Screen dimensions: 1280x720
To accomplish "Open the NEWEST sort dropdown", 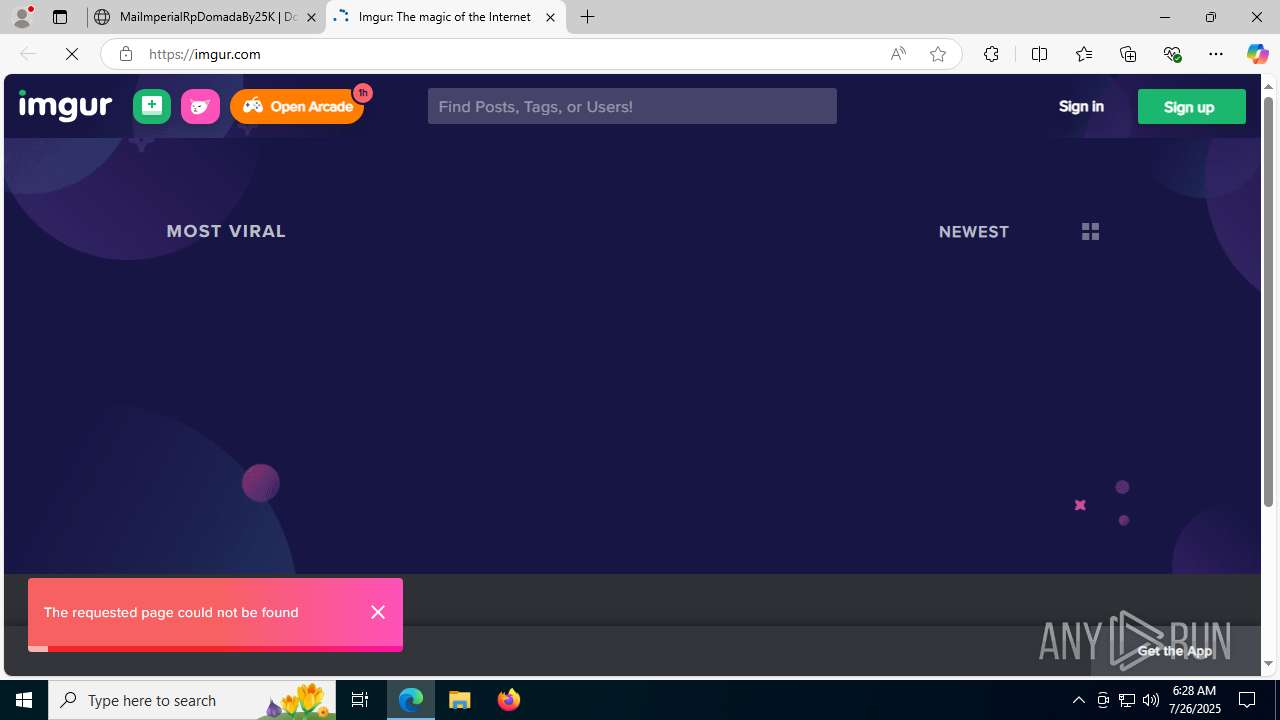I will click(x=973, y=231).
